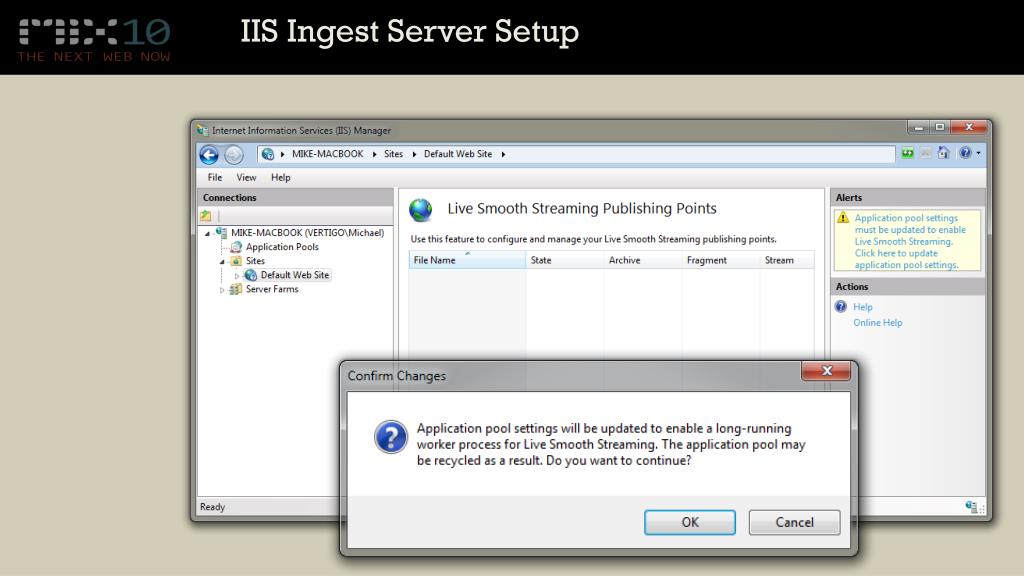
Task: Expand the Default Web Site node
Action: pos(236,276)
